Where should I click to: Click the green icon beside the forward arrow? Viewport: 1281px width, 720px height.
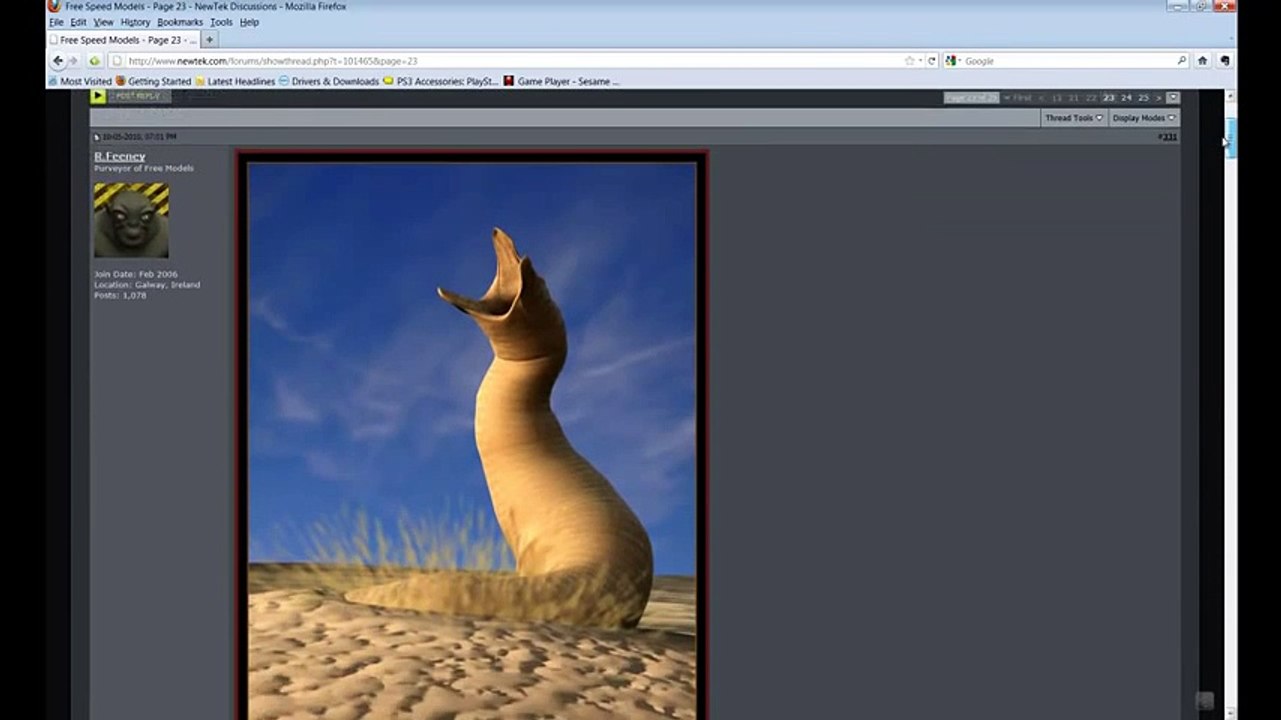(x=94, y=61)
